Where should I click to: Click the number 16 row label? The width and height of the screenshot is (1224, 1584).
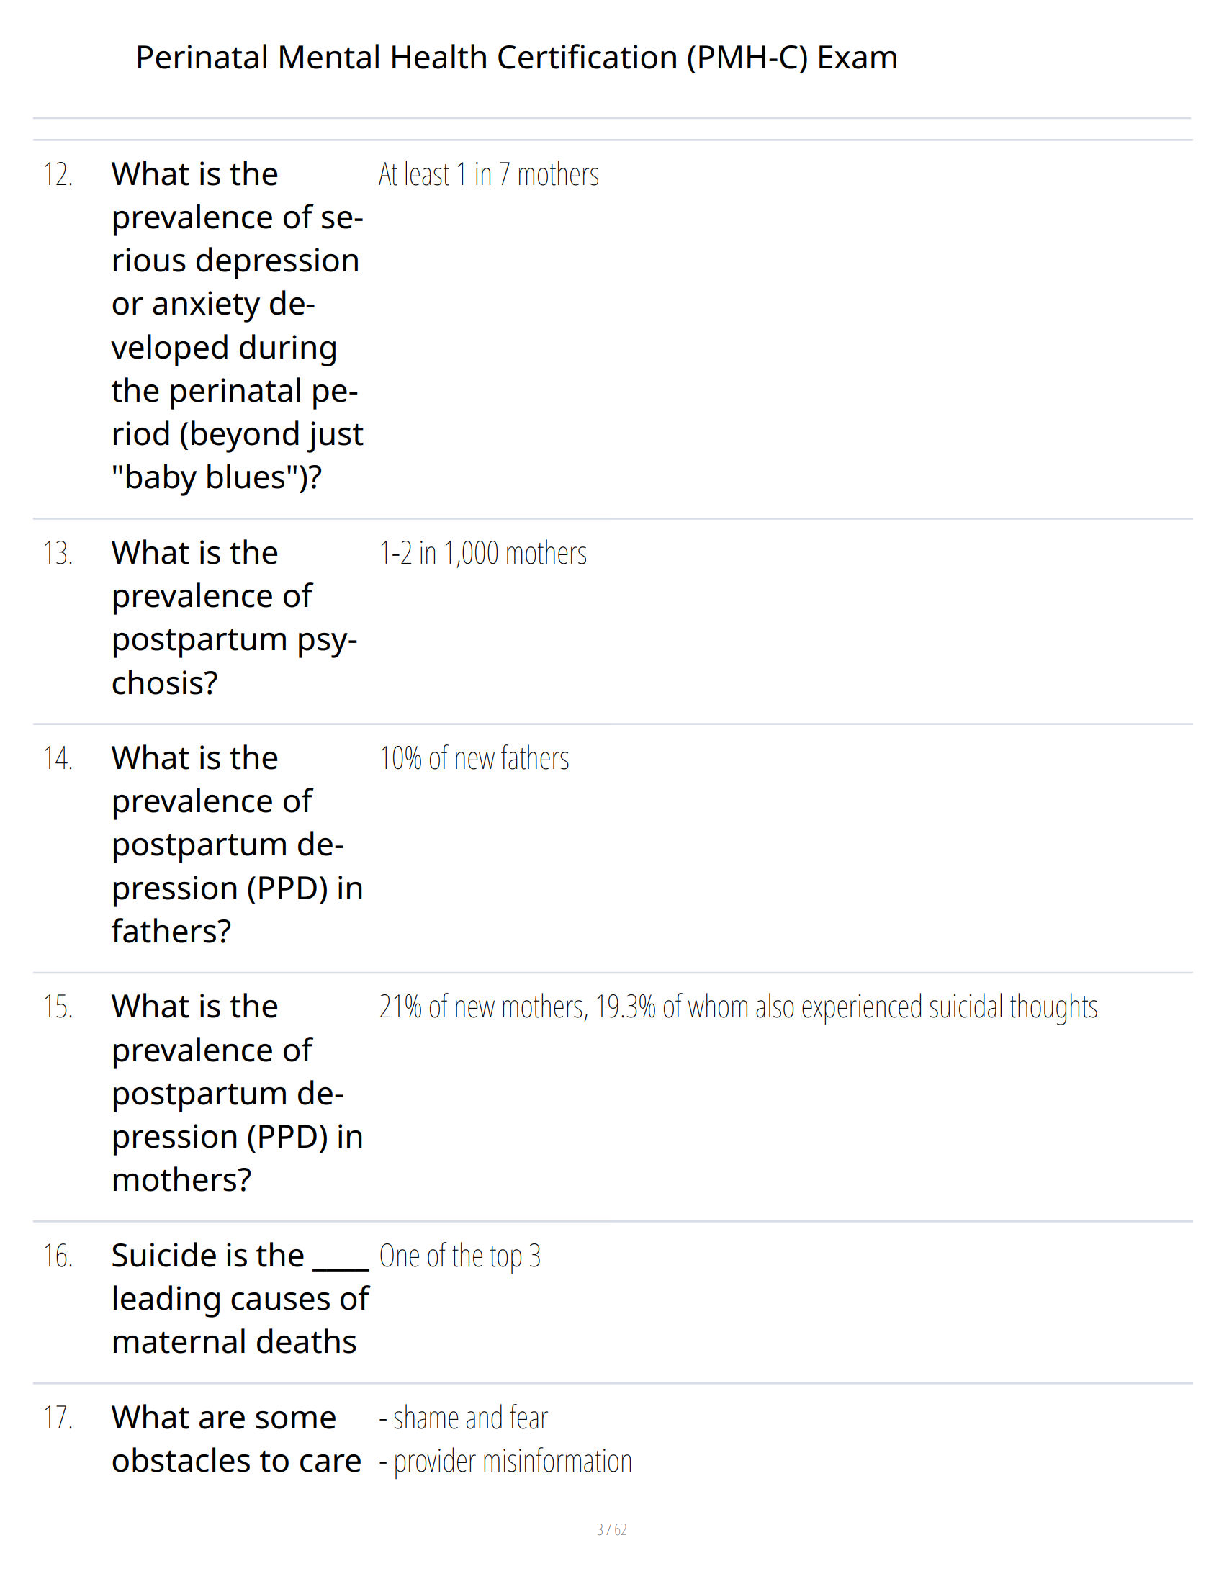[58, 1256]
